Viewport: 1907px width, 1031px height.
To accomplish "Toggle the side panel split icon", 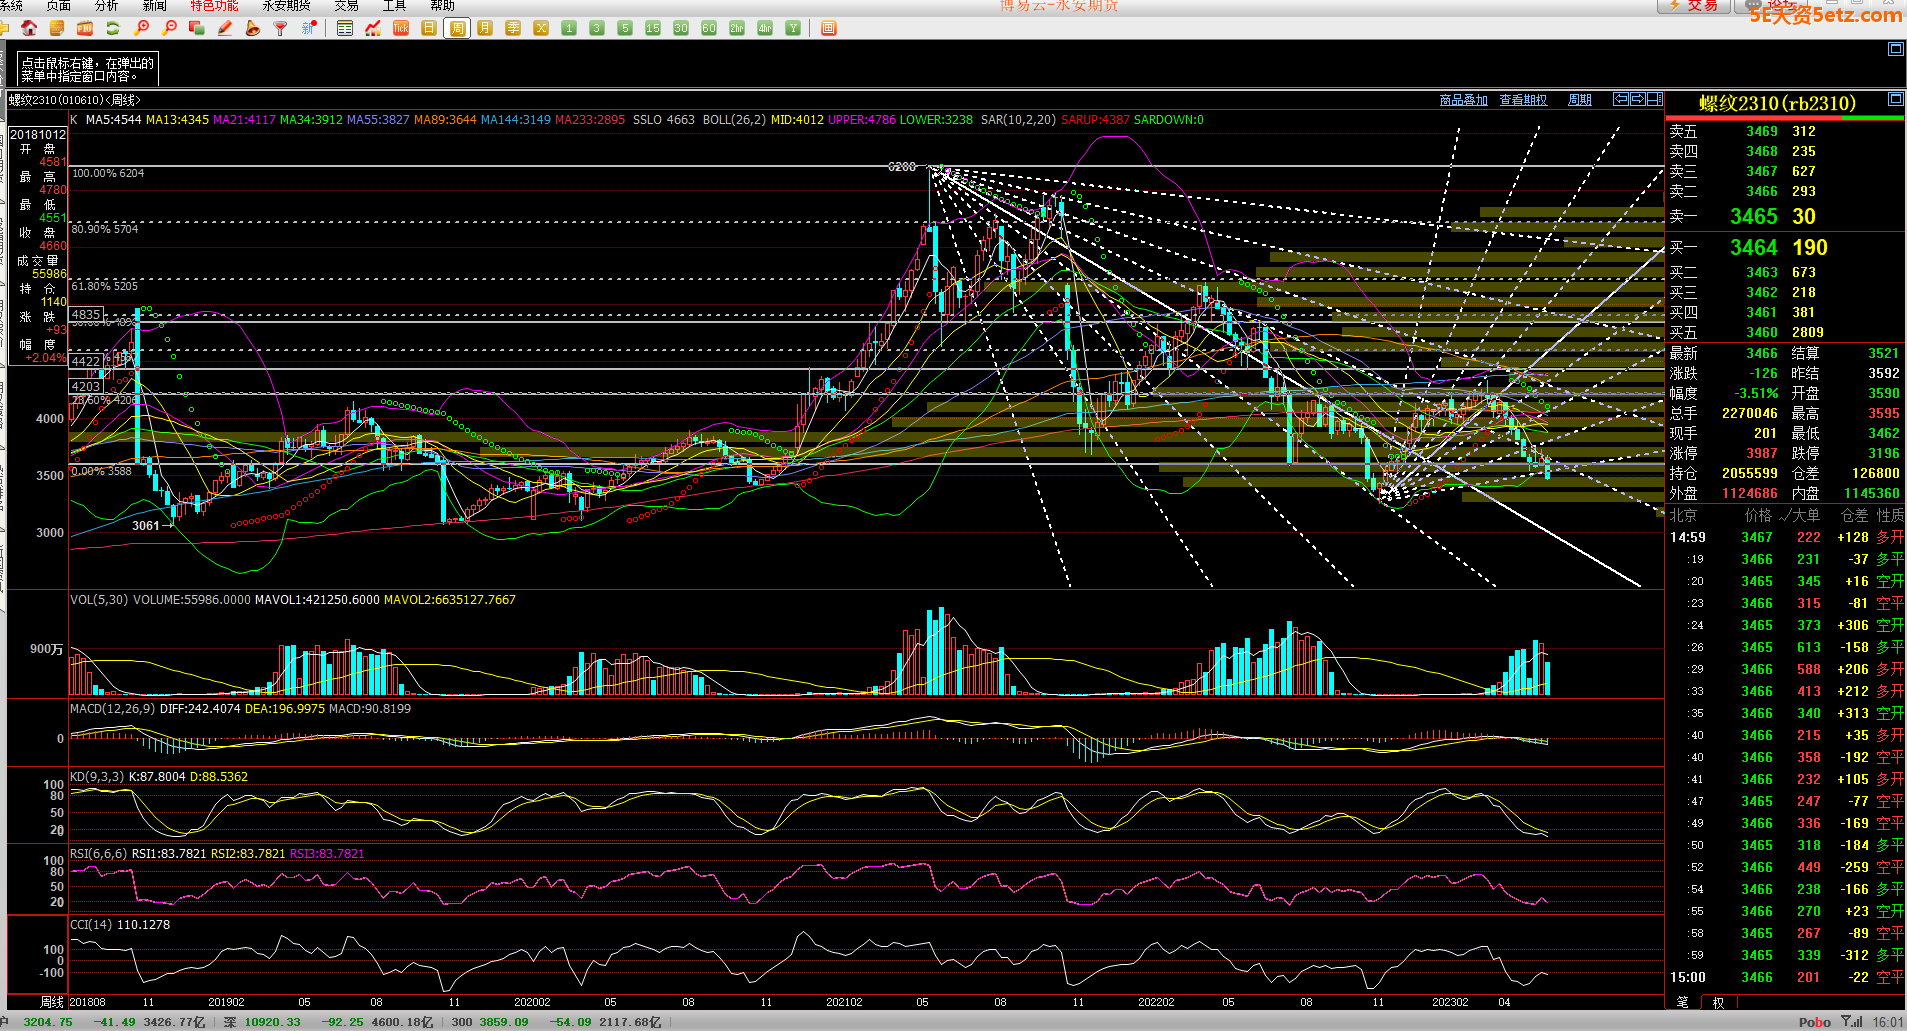I will click(x=1655, y=99).
